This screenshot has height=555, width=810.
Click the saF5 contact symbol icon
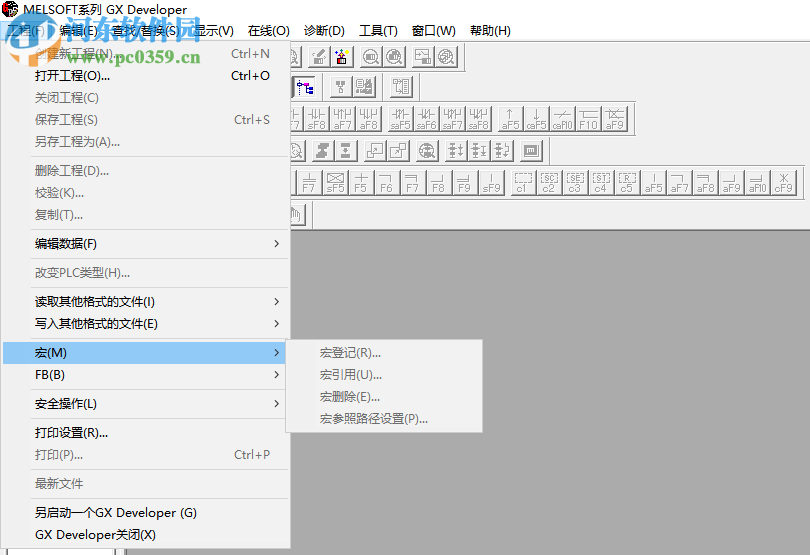coord(400,119)
